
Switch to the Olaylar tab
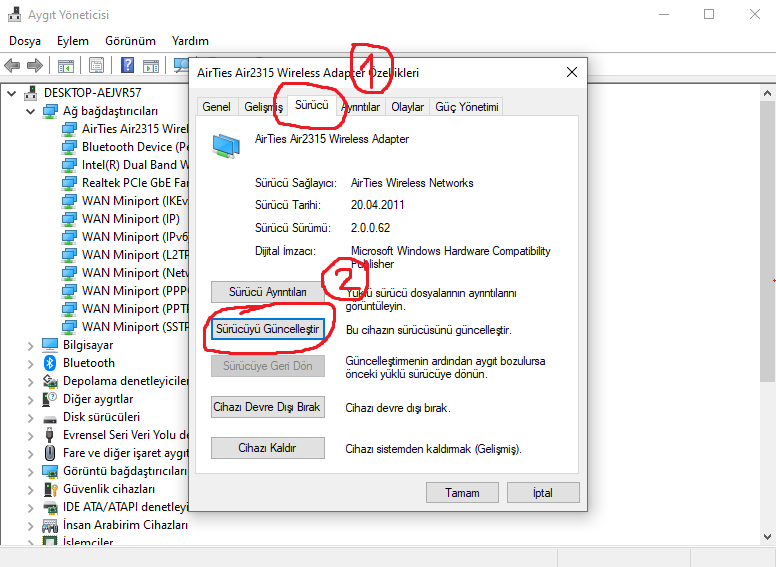[x=407, y=107]
